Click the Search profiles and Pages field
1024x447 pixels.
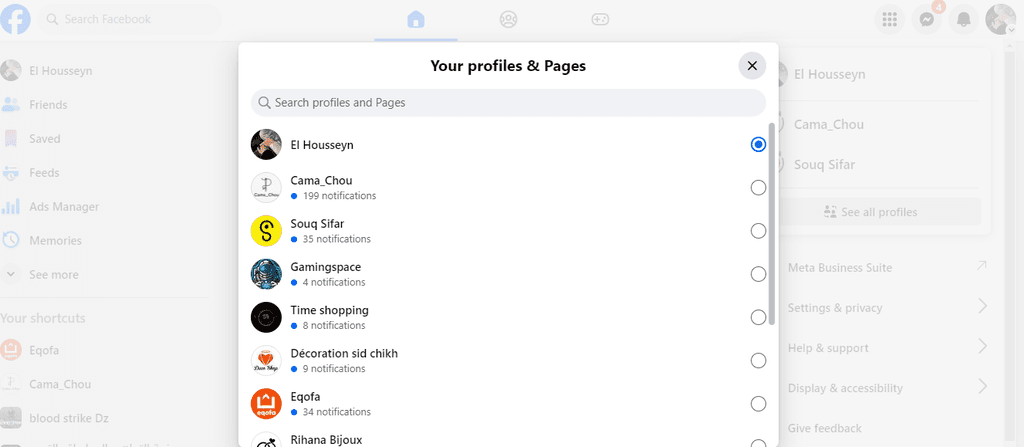click(508, 103)
